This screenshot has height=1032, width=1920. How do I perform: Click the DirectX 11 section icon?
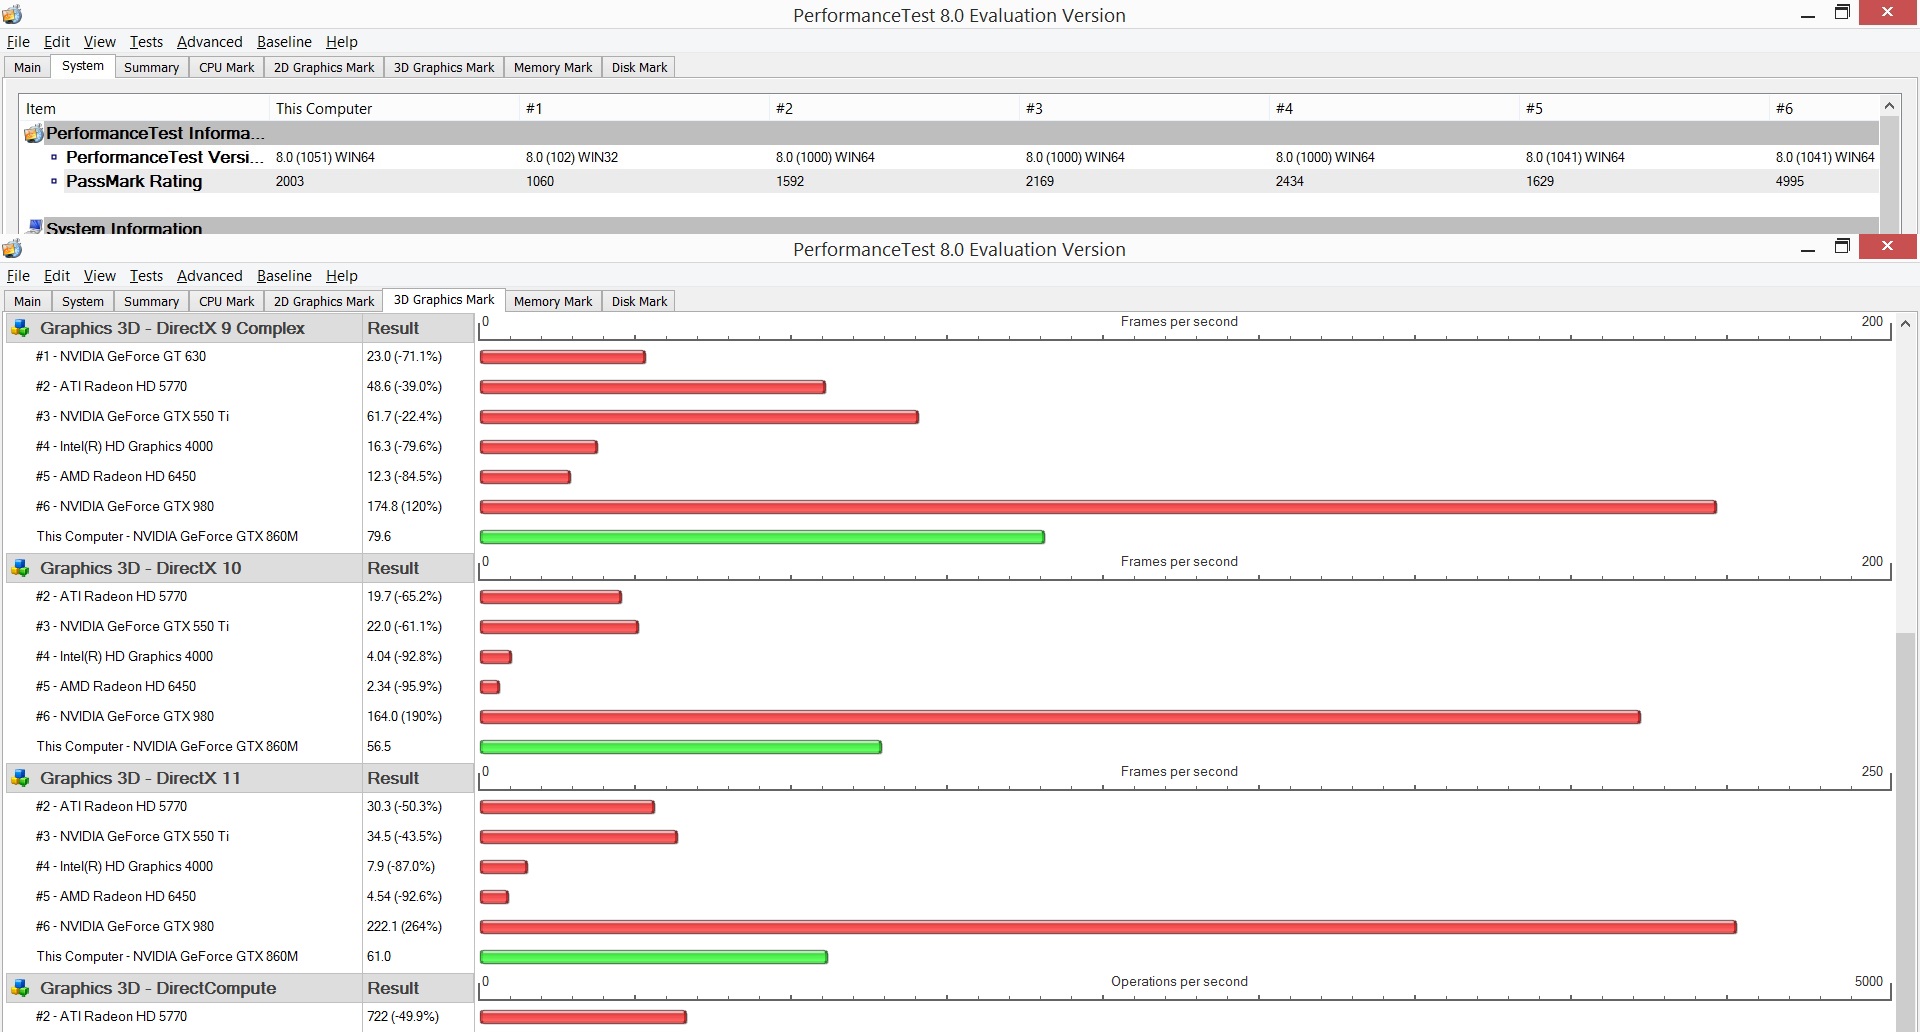click(x=20, y=778)
